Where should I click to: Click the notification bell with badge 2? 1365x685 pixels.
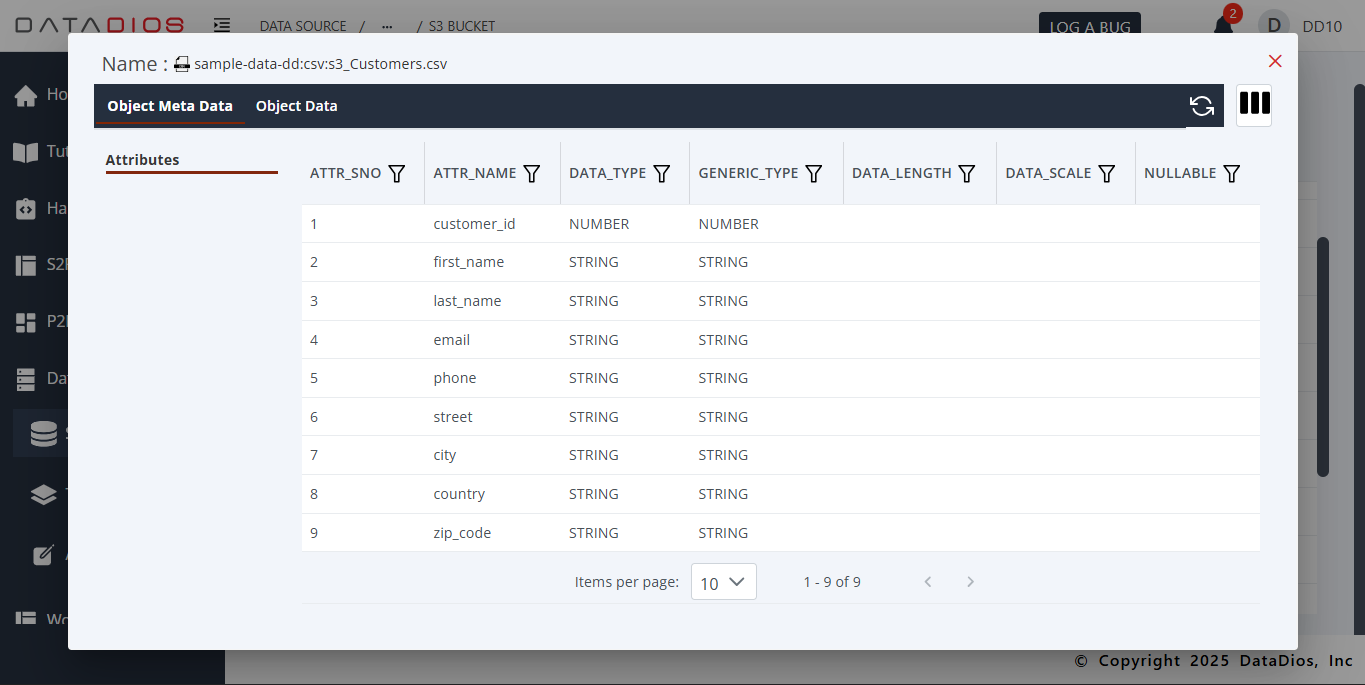[x=1222, y=25]
